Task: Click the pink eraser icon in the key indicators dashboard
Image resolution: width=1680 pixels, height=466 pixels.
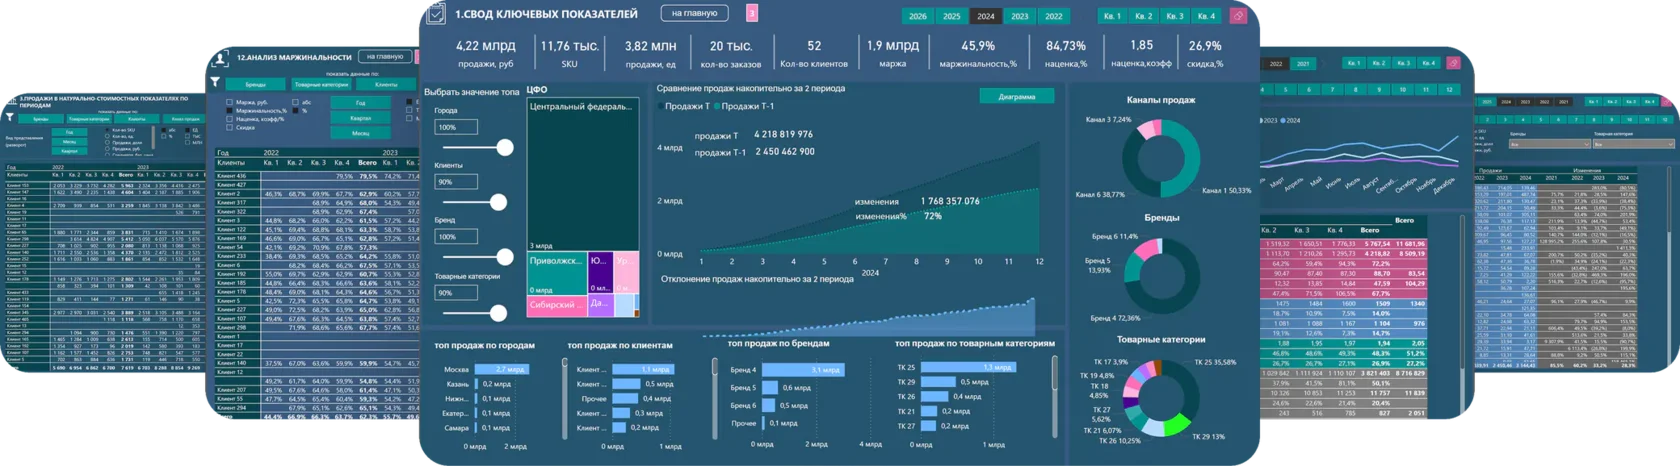Action: tap(1238, 16)
